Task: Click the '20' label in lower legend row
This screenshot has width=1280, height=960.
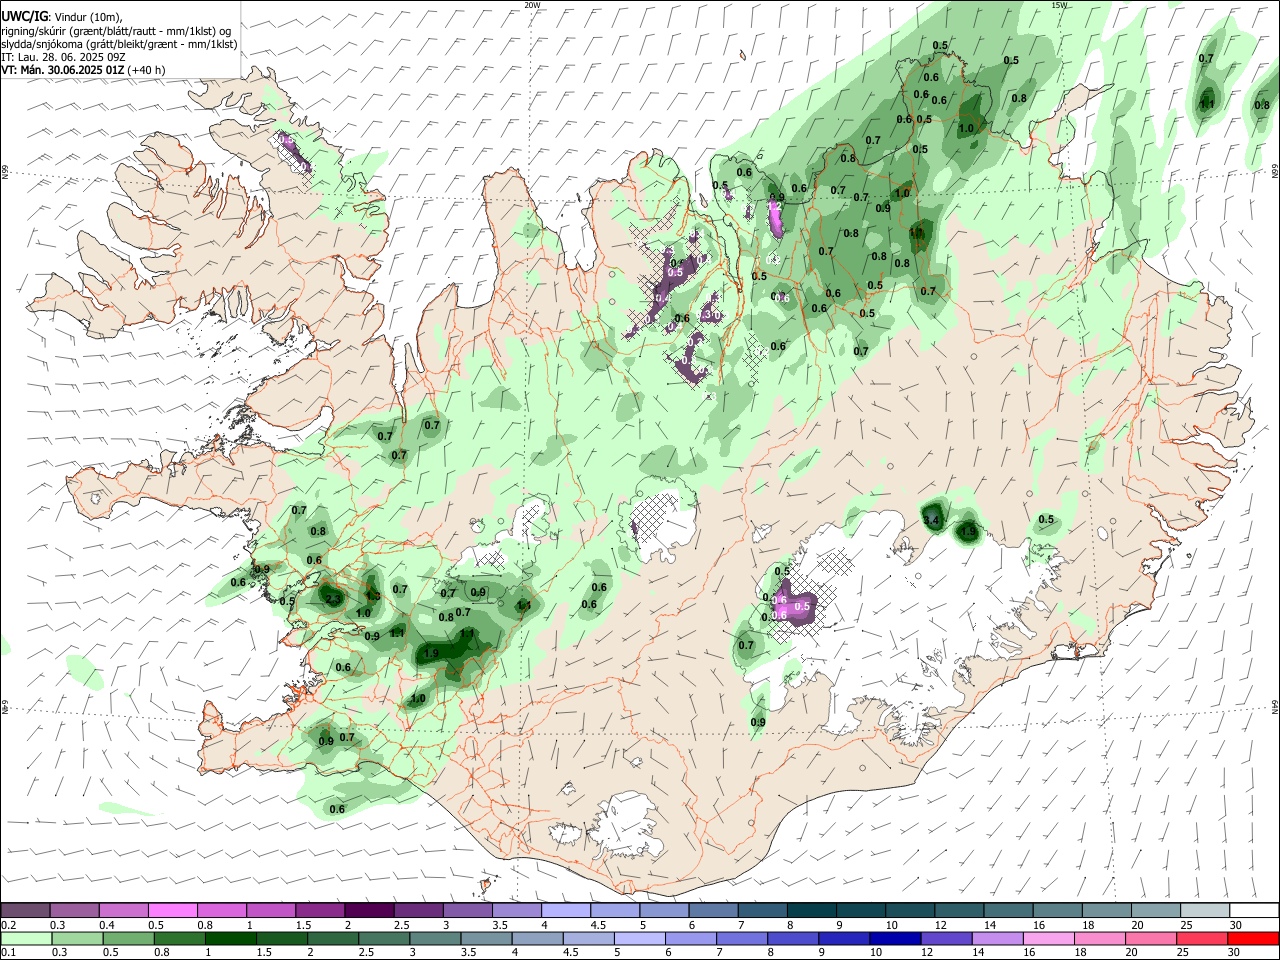Action: (x=1131, y=953)
